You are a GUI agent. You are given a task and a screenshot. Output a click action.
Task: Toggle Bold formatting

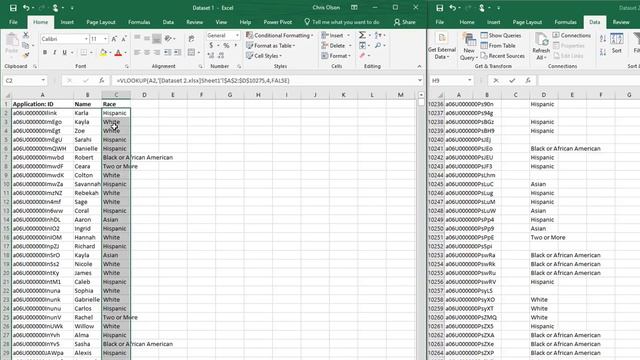point(44,52)
